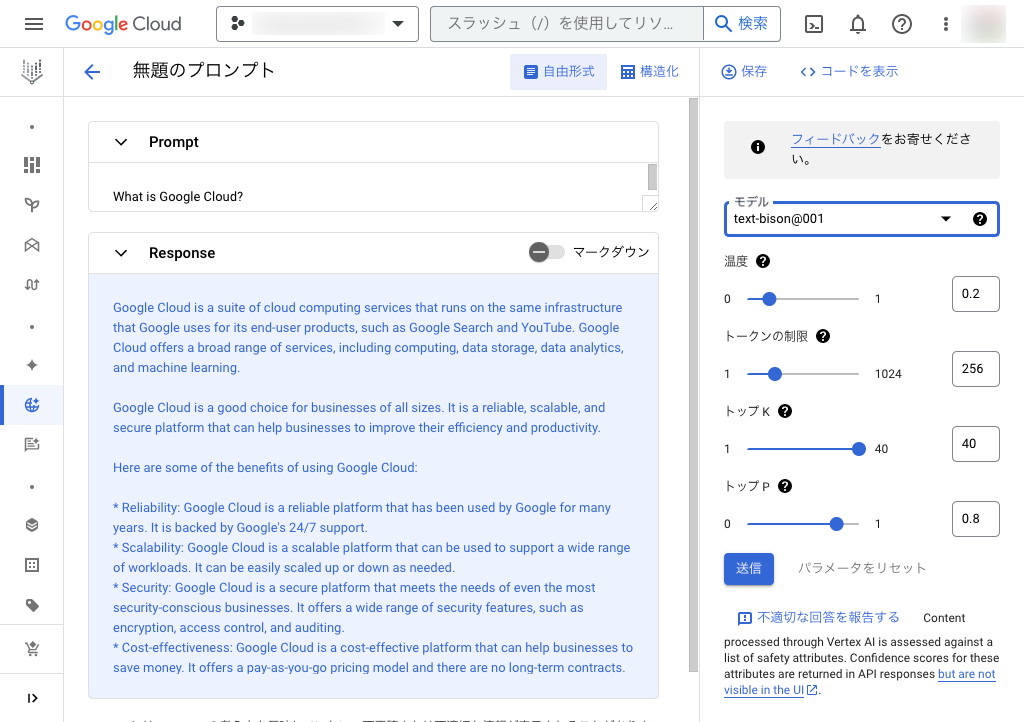Click the help question mark in header
Viewport: 1024px width, 722px height.
tap(902, 24)
